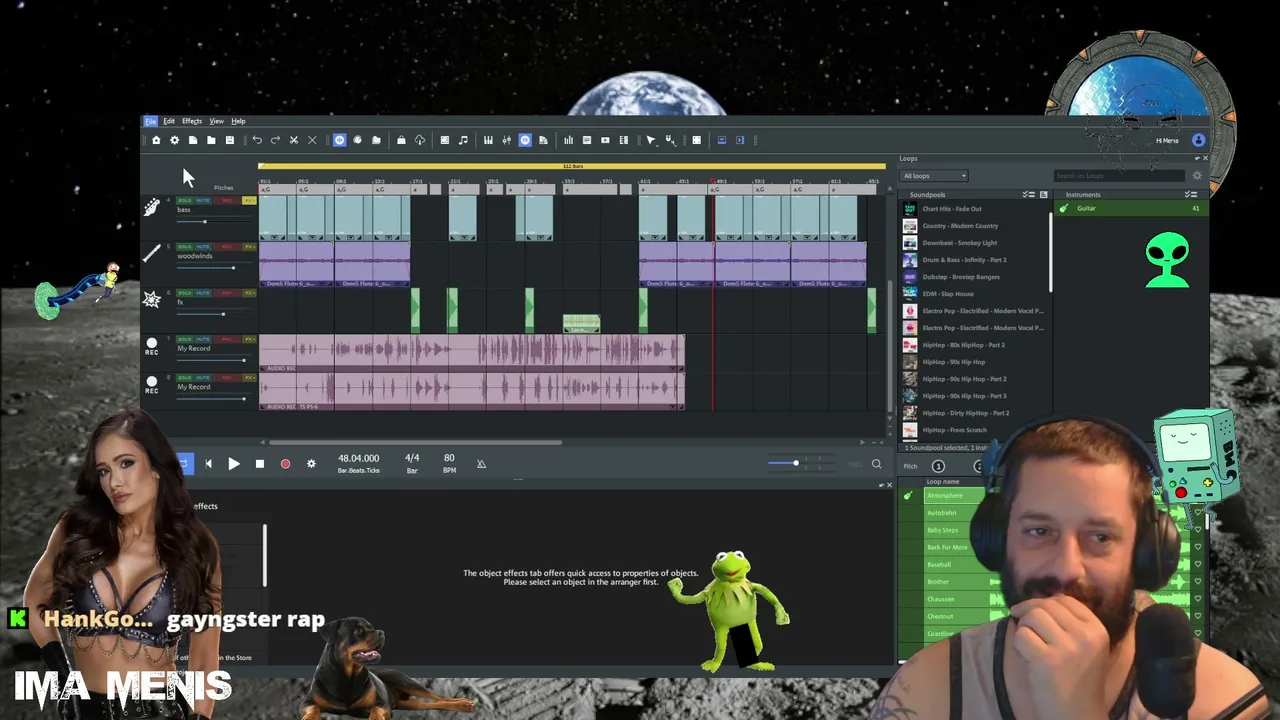Start recording with the red Record button
This screenshot has height=720, width=1280.
pos(285,464)
